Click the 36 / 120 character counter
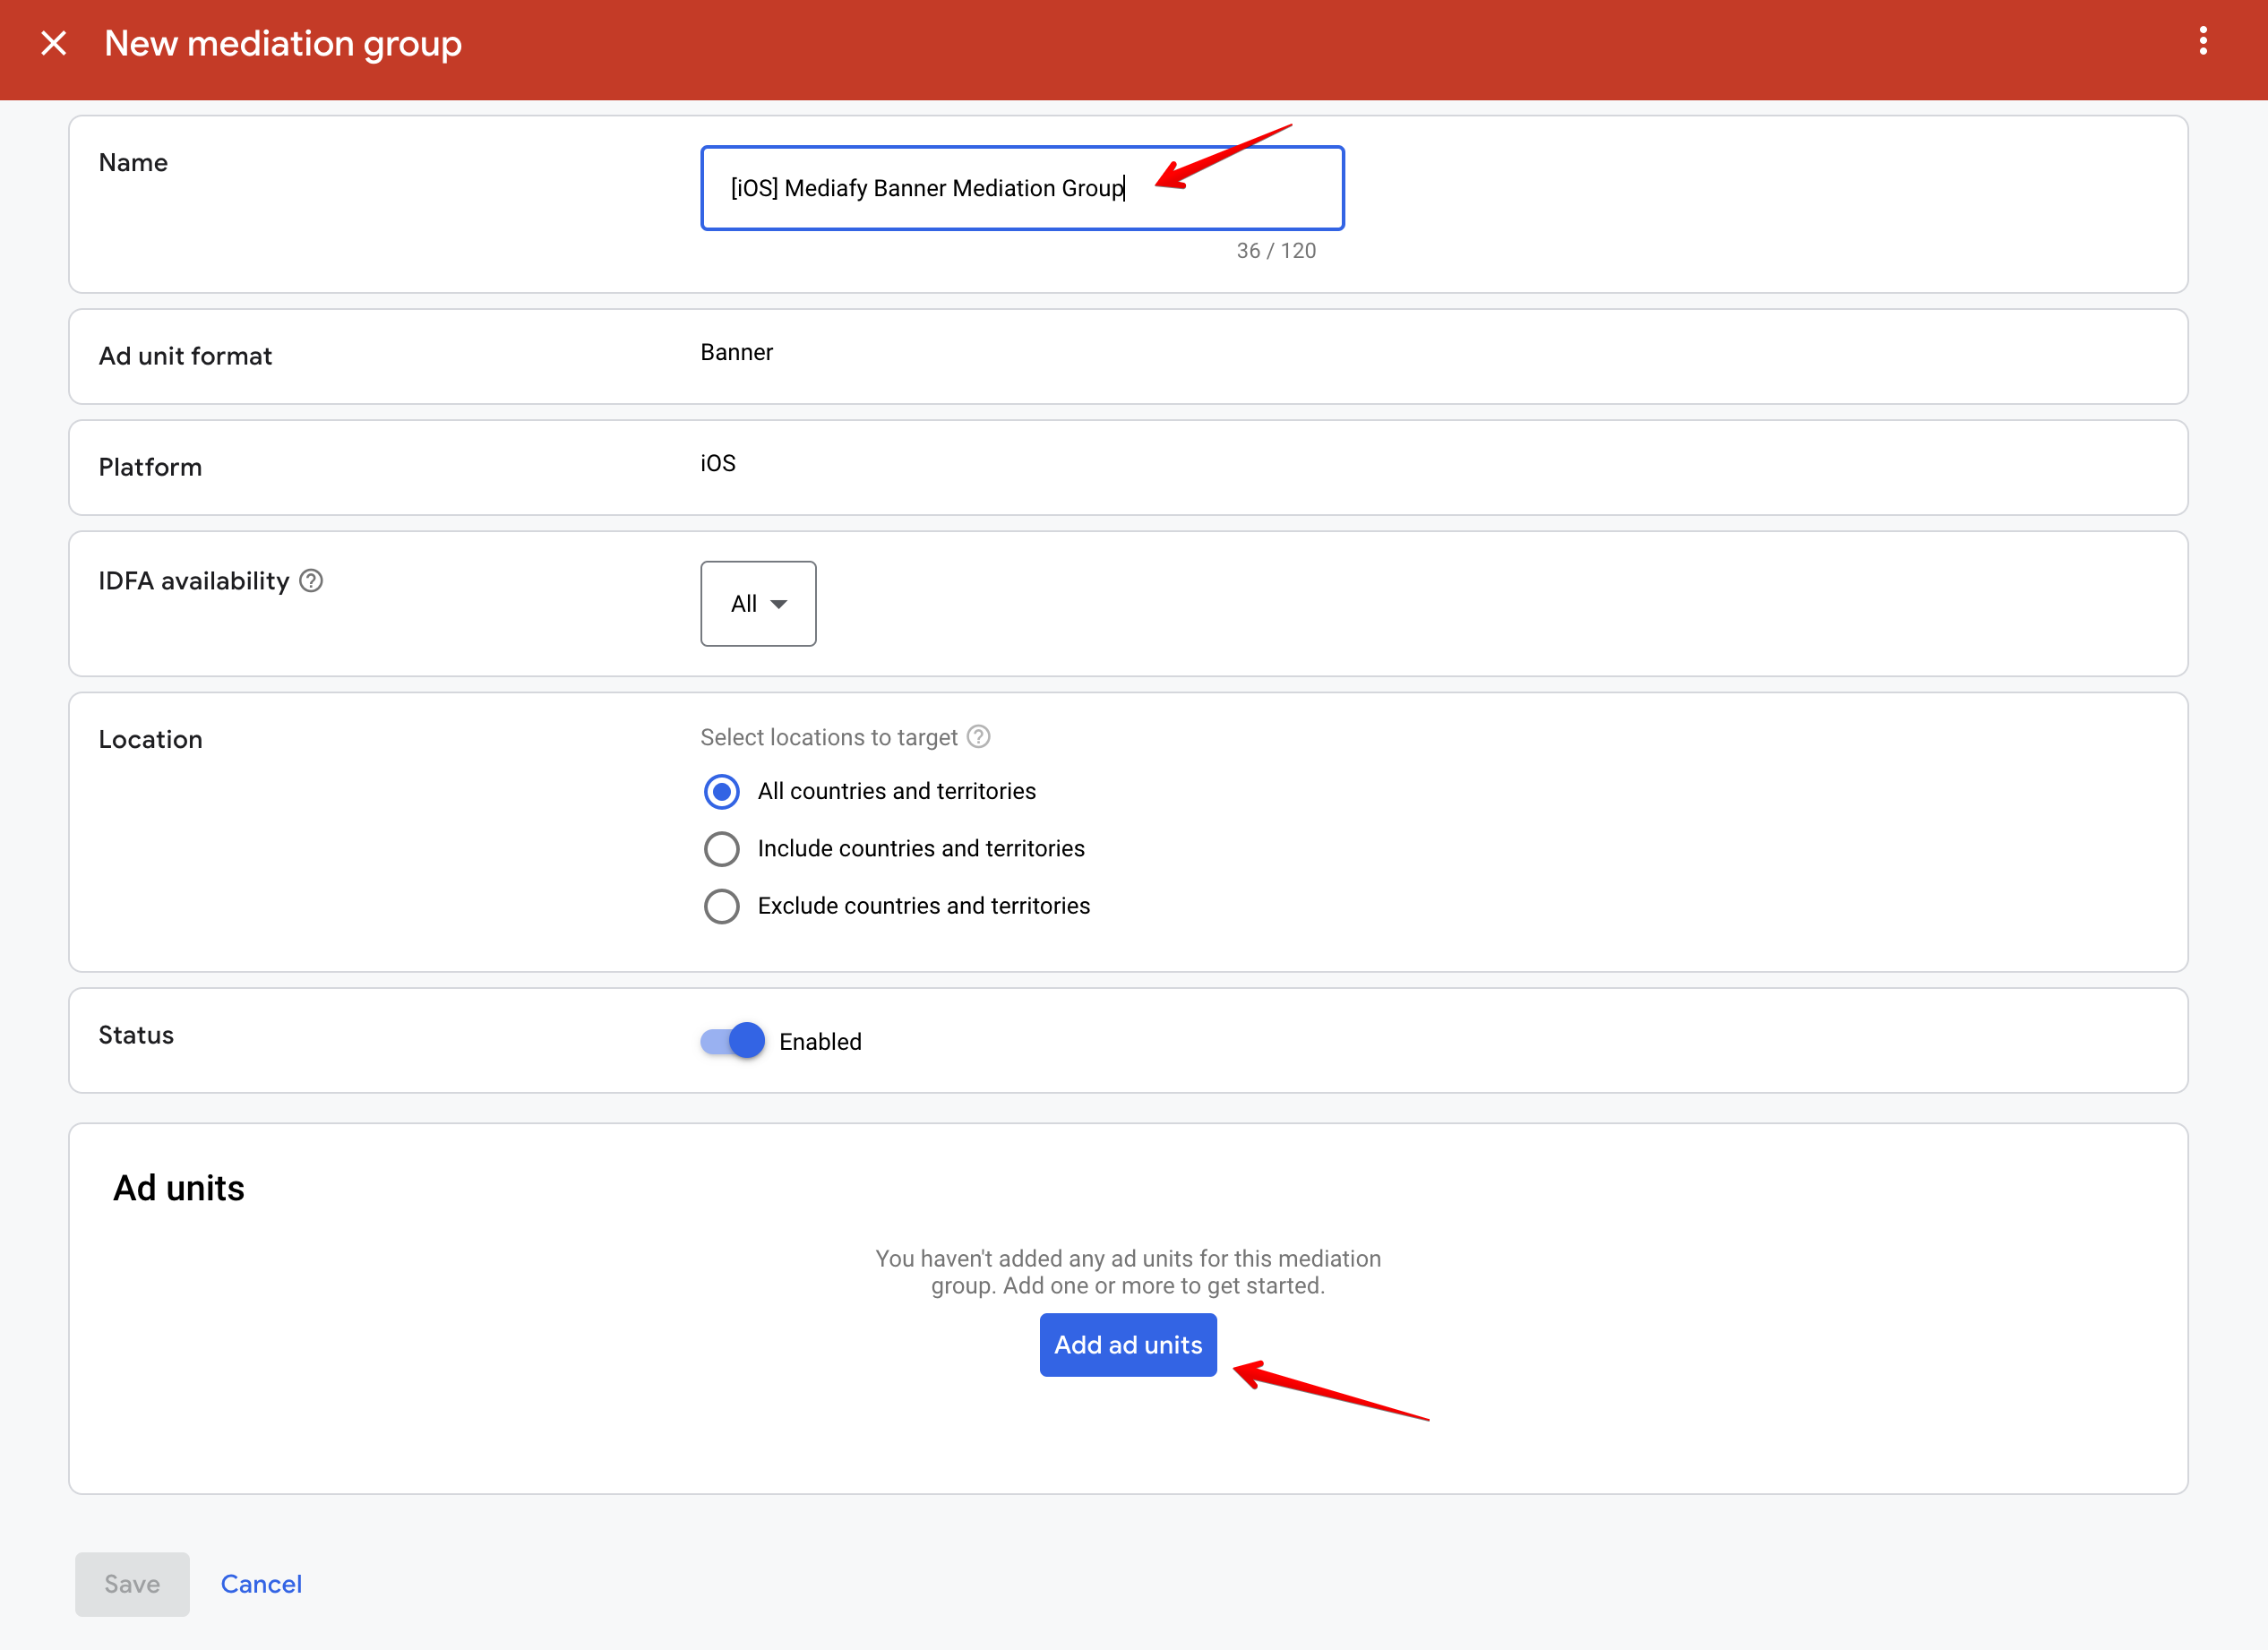 click(1275, 251)
